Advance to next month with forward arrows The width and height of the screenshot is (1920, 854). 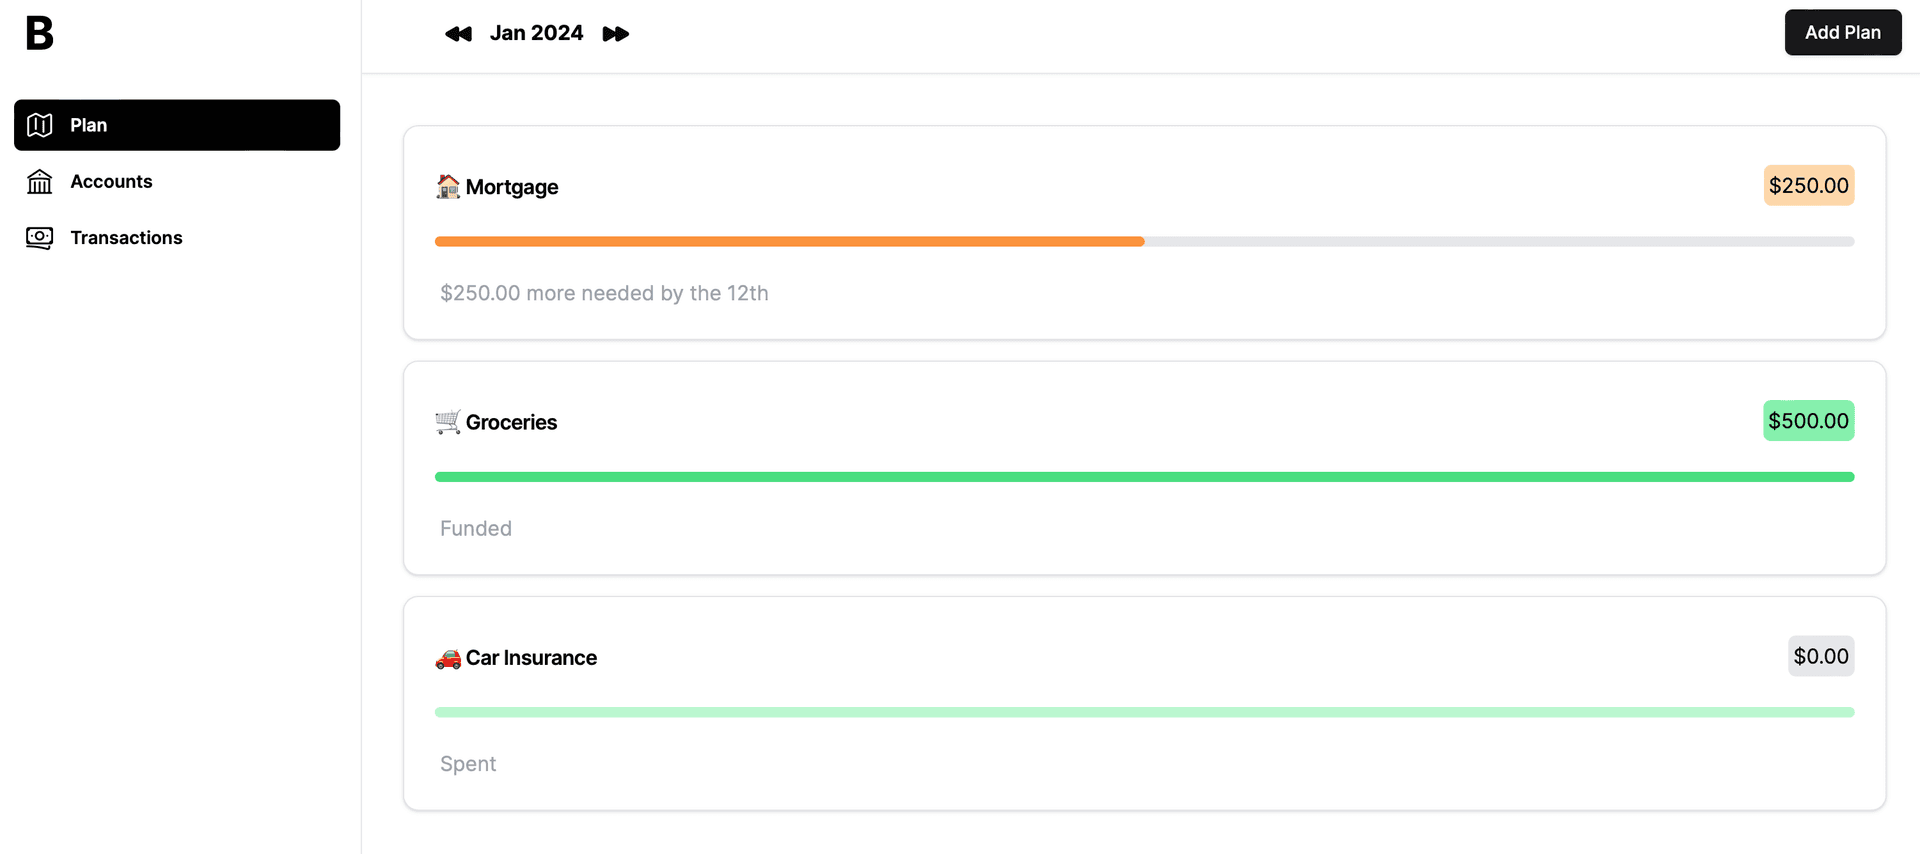[616, 34]
